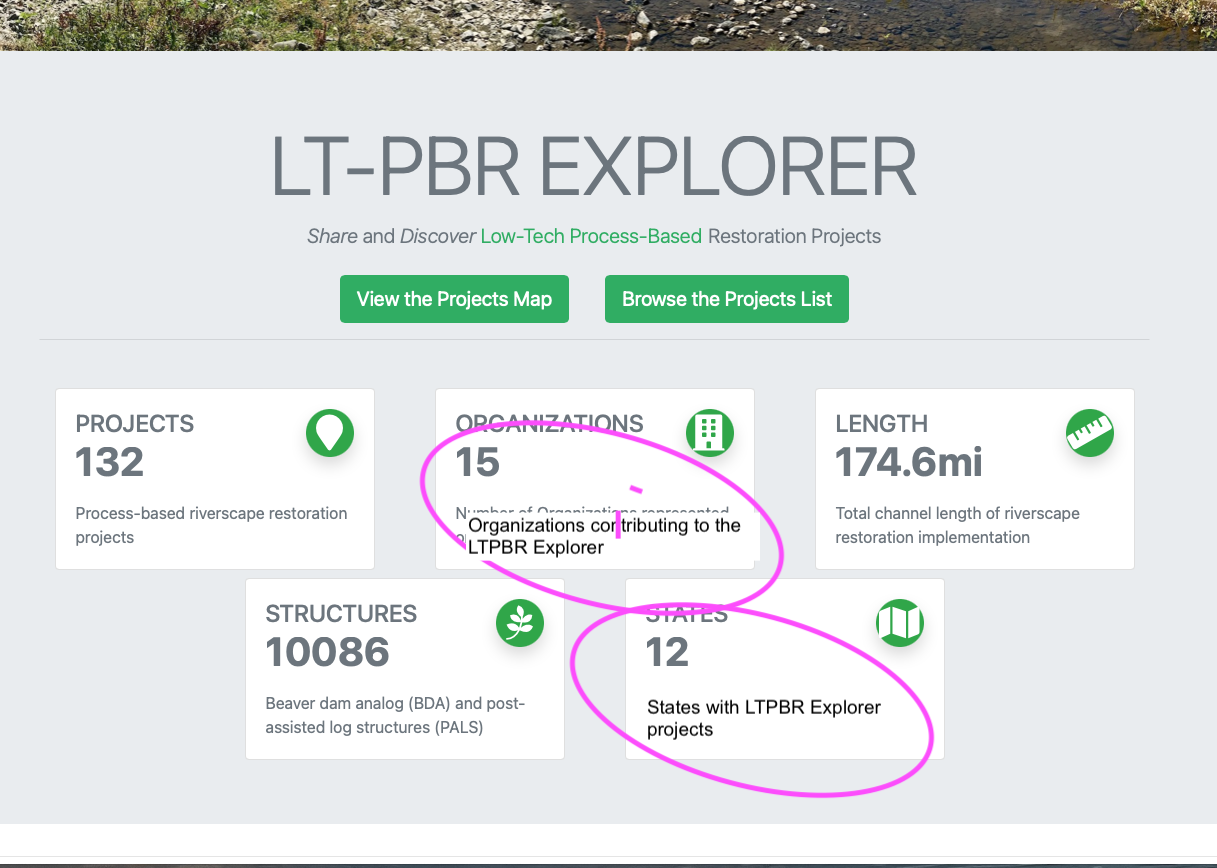Select the STATES statistics card
The width and height of the screenshot is (1217, 868).
[784, 668]
